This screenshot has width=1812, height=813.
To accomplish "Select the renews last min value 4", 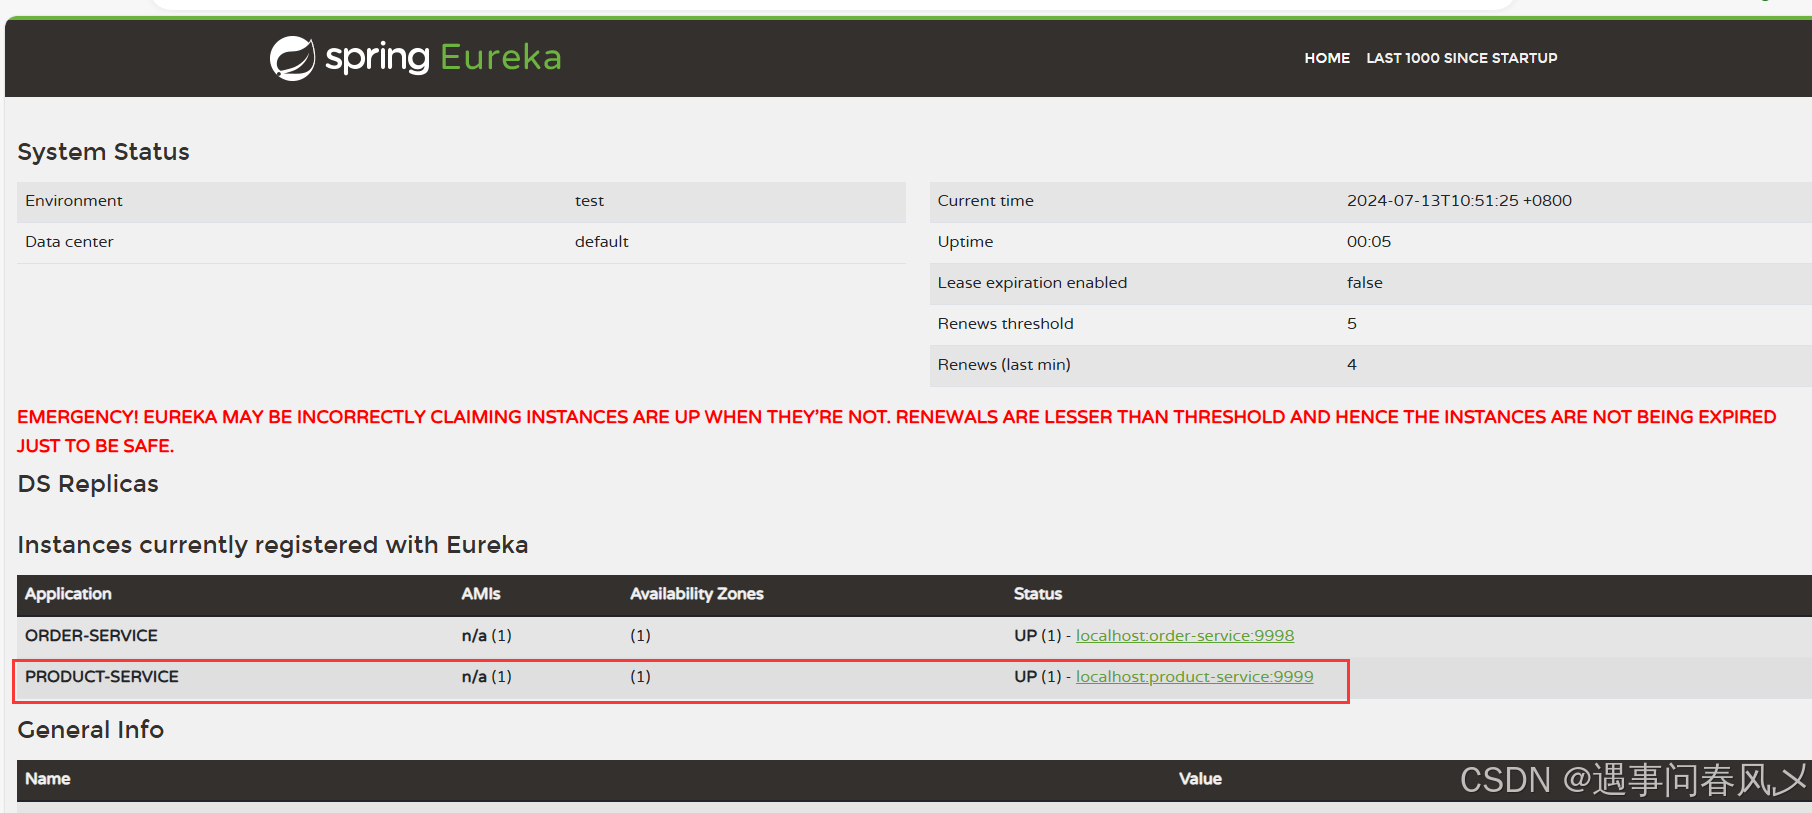I will point(1352,365).
